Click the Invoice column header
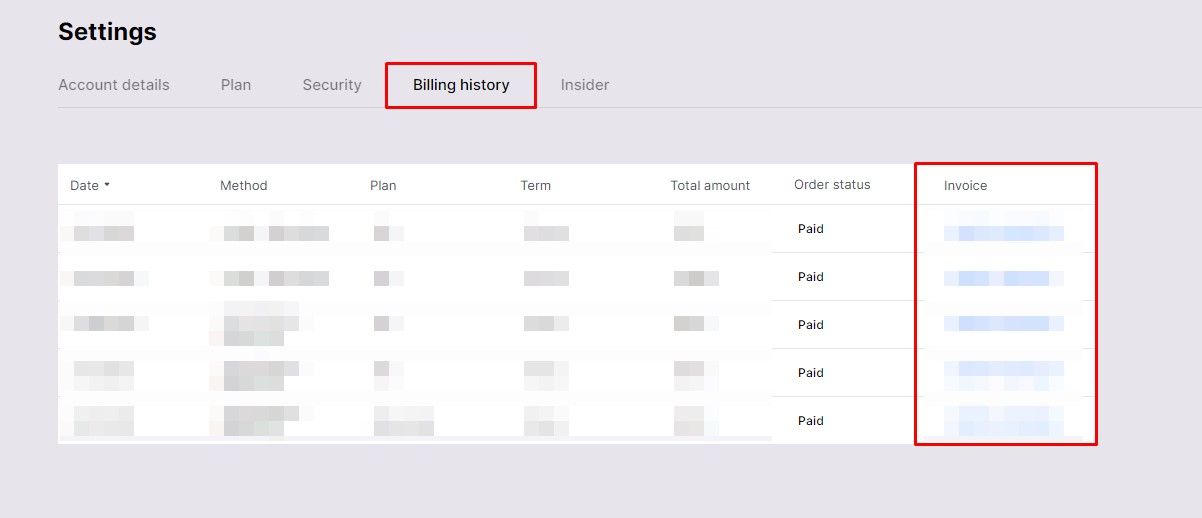The height and width of the screenshot is (518, 1202). tap(965, 186)
